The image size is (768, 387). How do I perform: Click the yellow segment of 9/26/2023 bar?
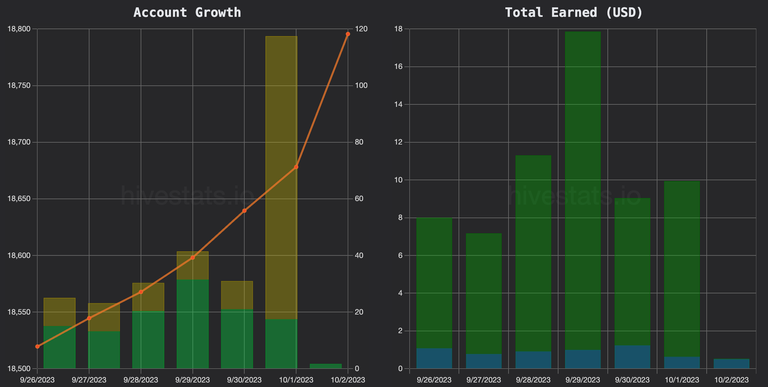click(x=60, y=312)
